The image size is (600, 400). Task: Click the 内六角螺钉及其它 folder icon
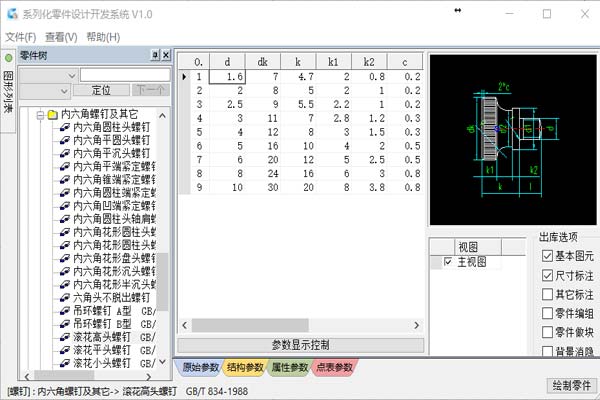(52, 115)
